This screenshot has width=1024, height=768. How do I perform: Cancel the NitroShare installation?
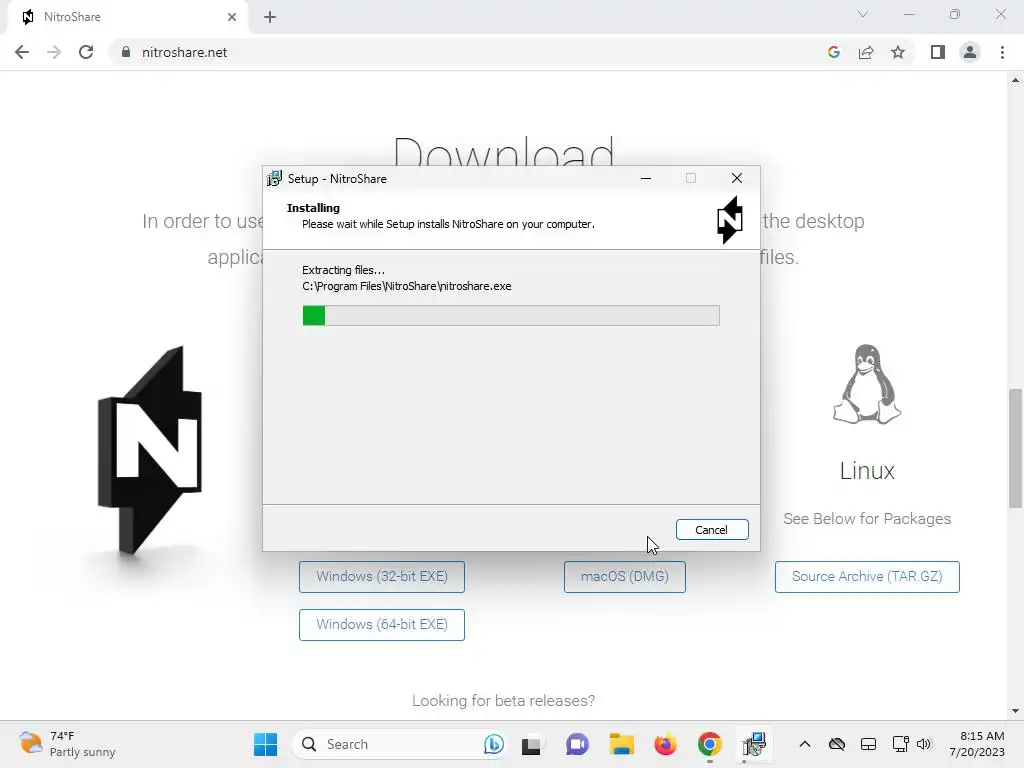click(x=712, y=530)
